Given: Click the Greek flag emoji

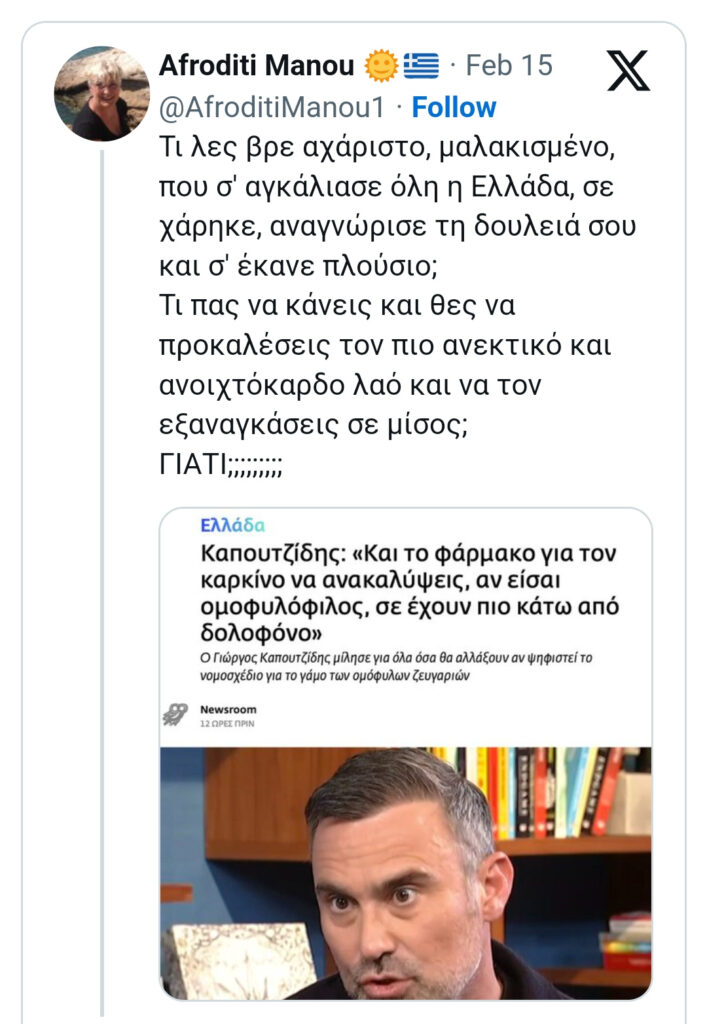Looking at the screenshot, I should [x=421, y=67].
